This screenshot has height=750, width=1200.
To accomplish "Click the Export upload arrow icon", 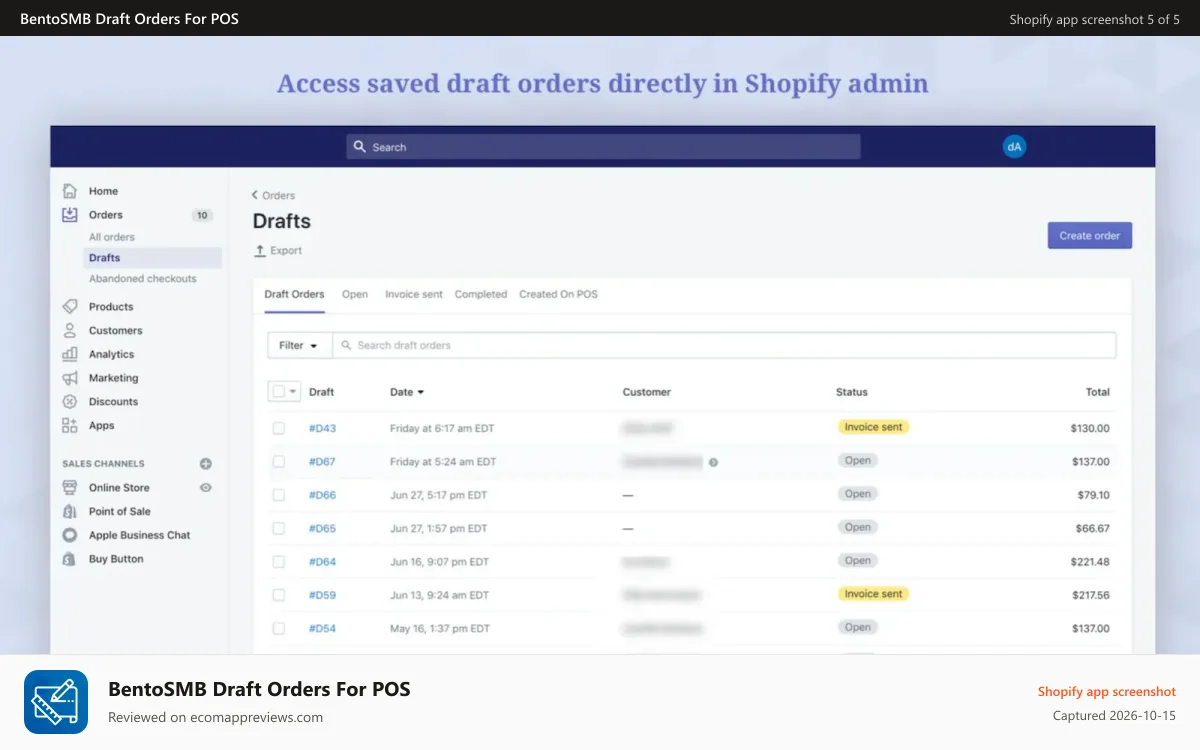I will coord(260,251).
